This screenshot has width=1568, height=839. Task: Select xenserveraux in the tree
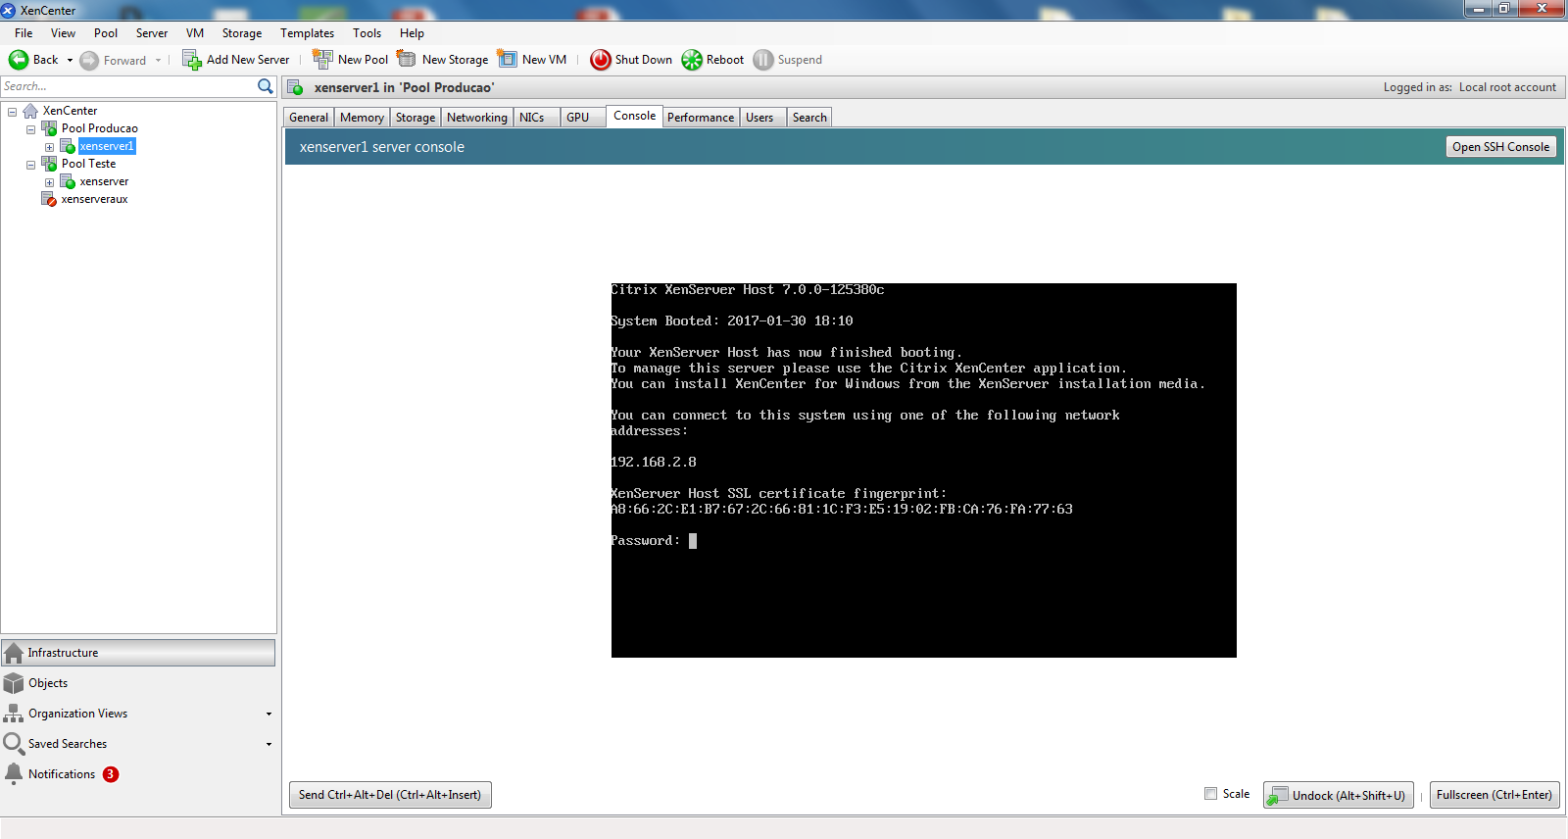pyautogui.click(x=94, y=199)
